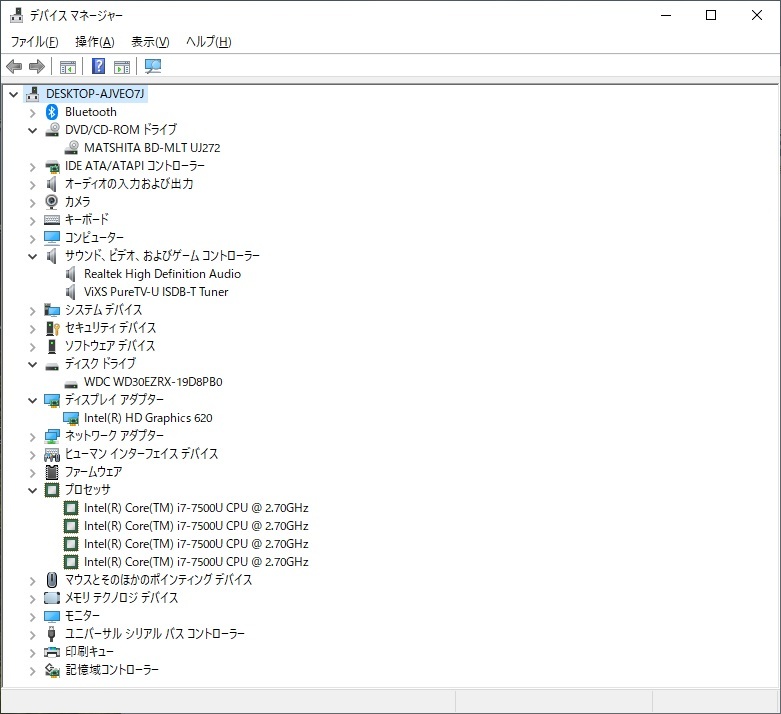The height and width of the screenshot is (714, 781).
Task: Open the ファイル(F) menu
Action: pos(34,42)
